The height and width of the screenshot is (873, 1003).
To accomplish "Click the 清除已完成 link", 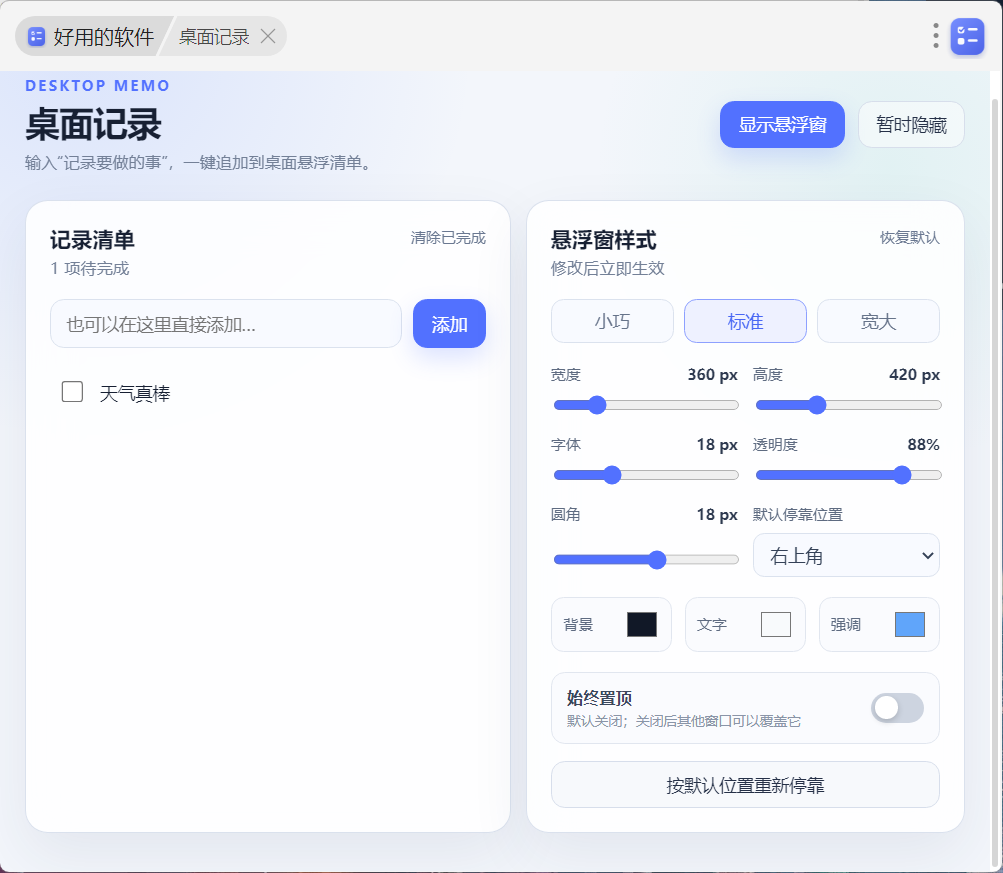I will 448,238.
